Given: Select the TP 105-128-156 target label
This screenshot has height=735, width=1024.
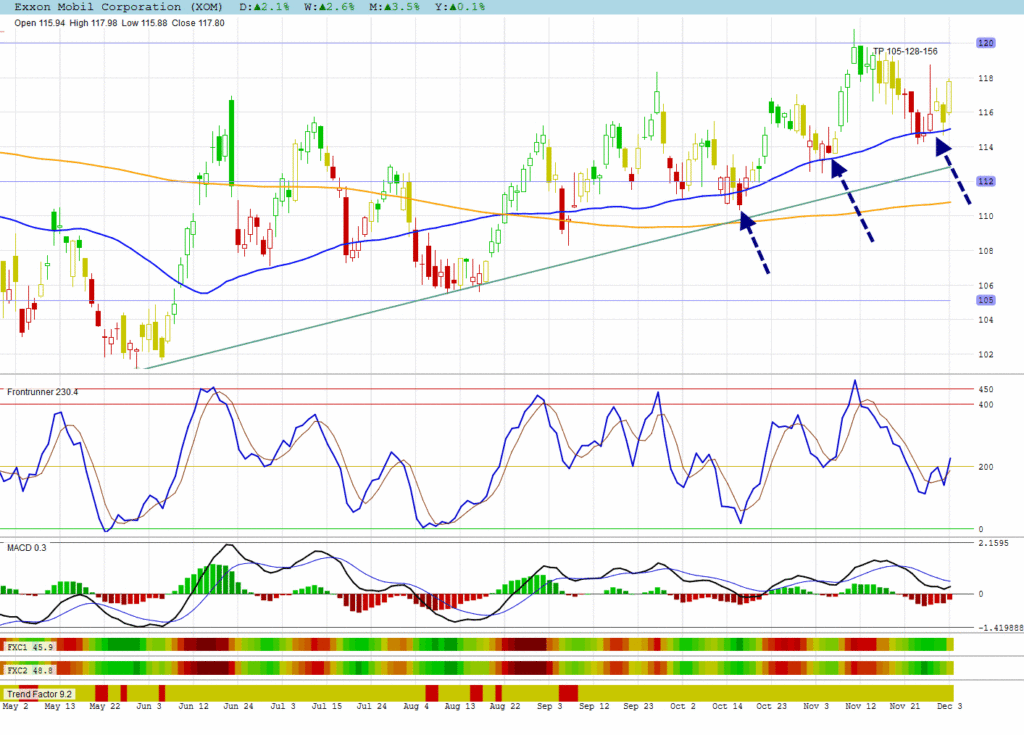Looking at the screenshot, I should click(905, 52).
